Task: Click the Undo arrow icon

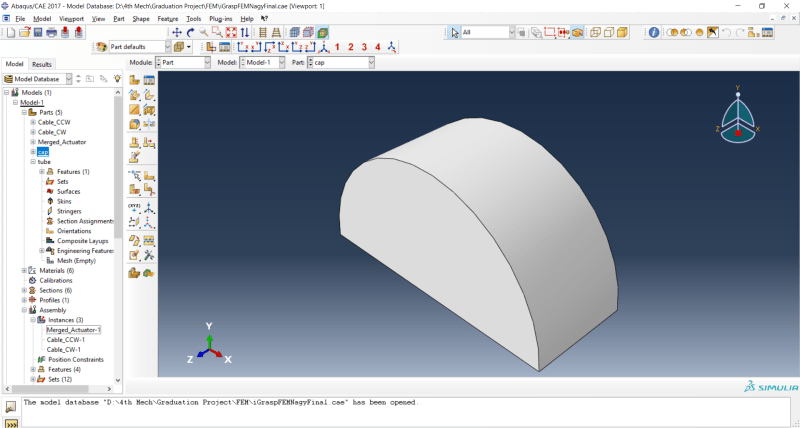Action: pyautogui.click(x=727, y=33)
